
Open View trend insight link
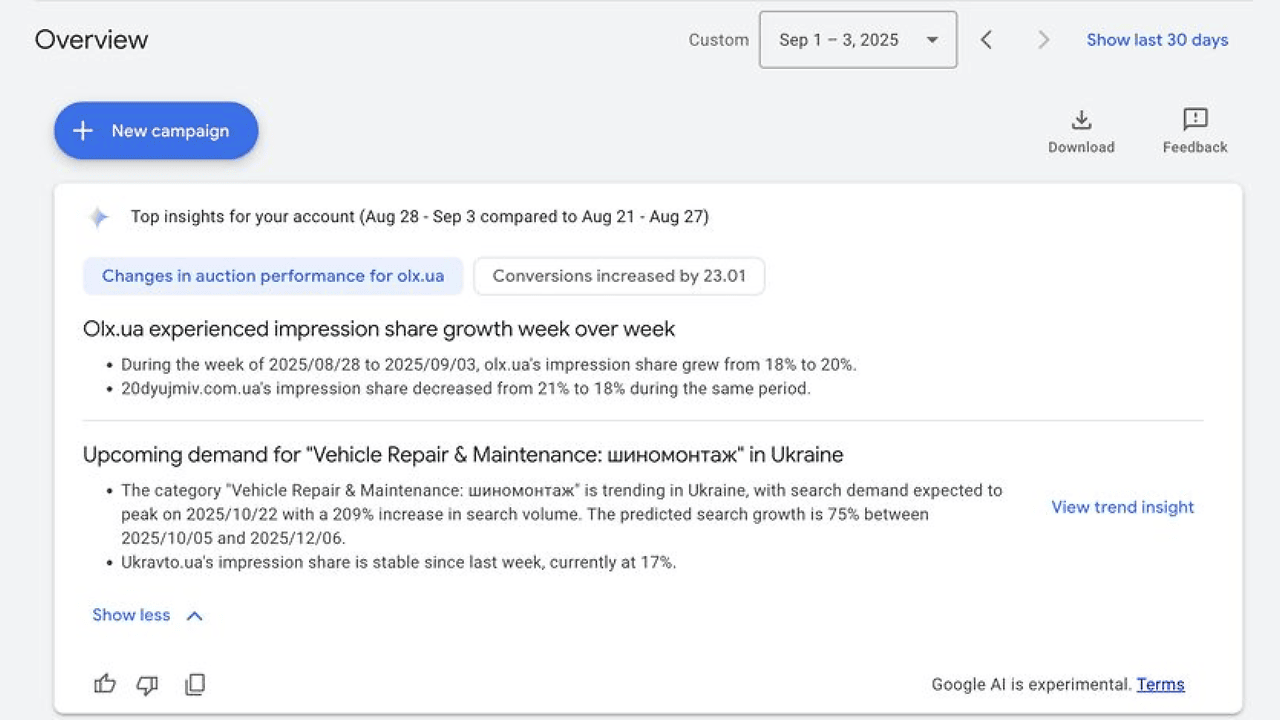coord(1122,507)
